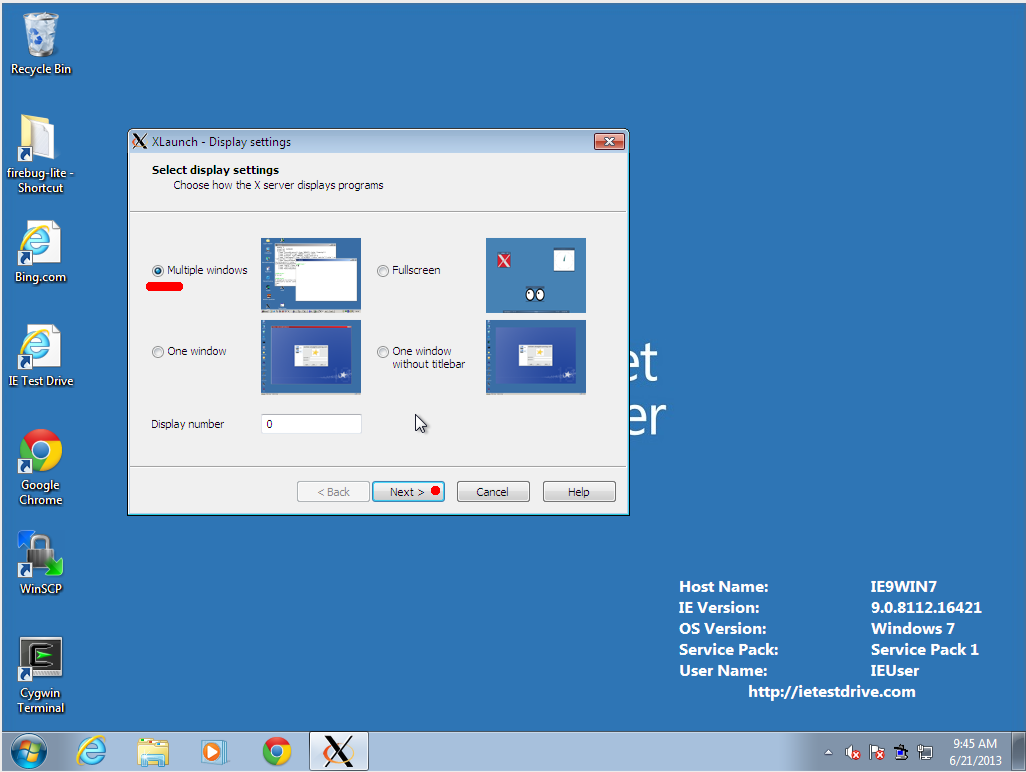Click the 'IE9WIN7' host name value

[x=904, y=587]
